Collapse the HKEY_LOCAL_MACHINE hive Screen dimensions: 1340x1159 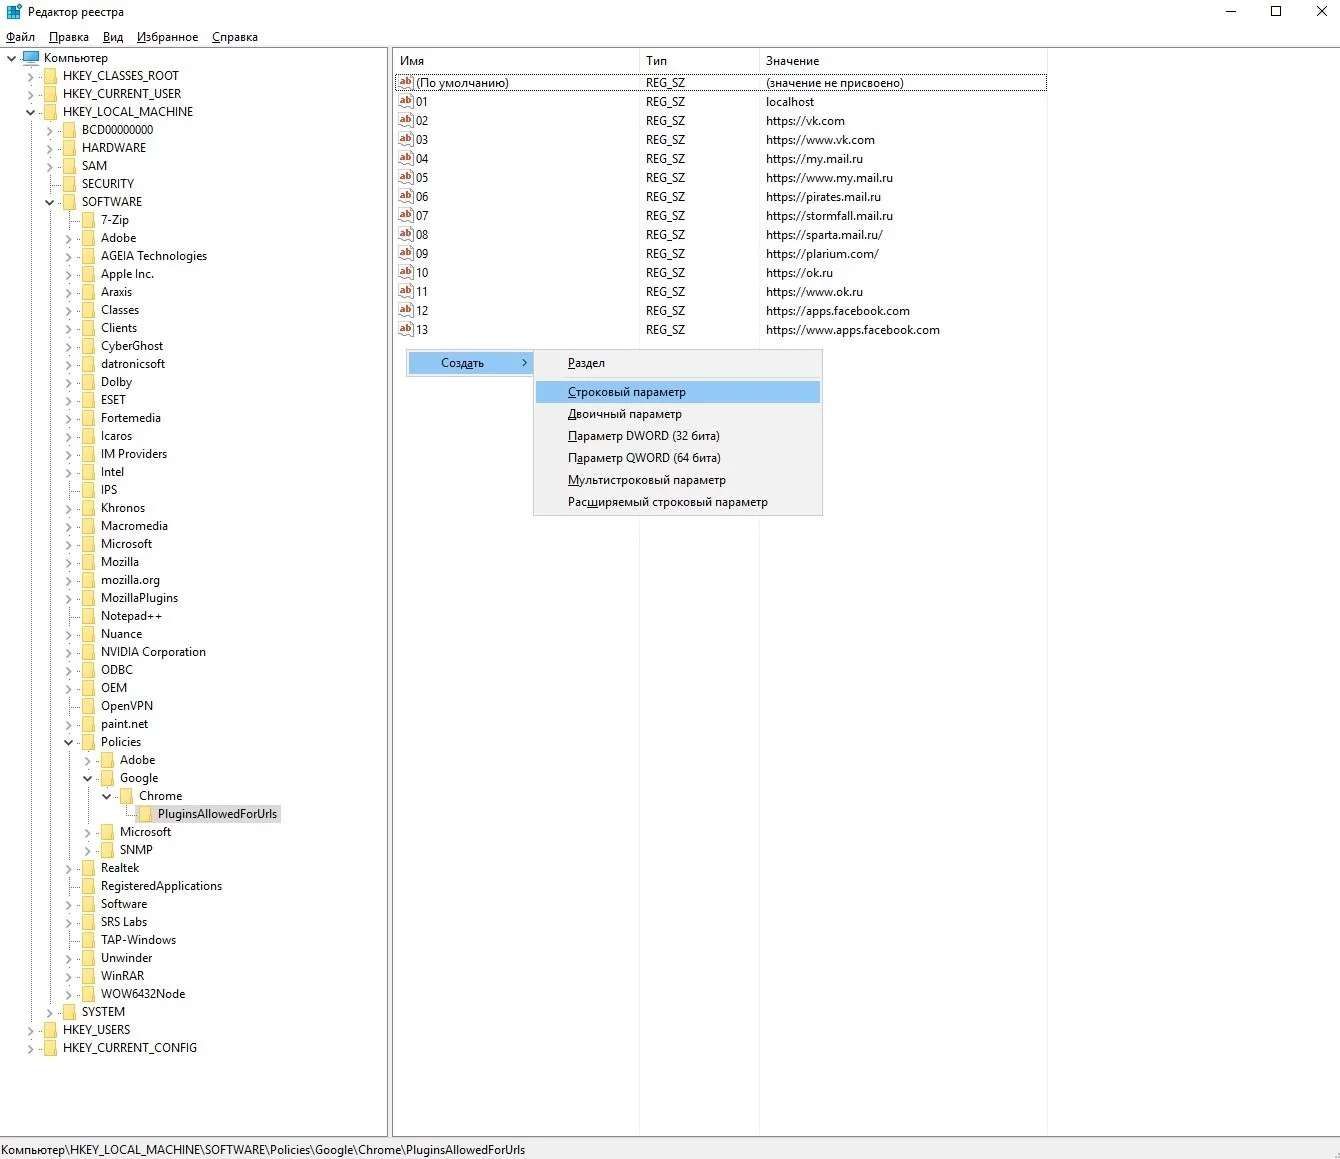click(30, 112)
